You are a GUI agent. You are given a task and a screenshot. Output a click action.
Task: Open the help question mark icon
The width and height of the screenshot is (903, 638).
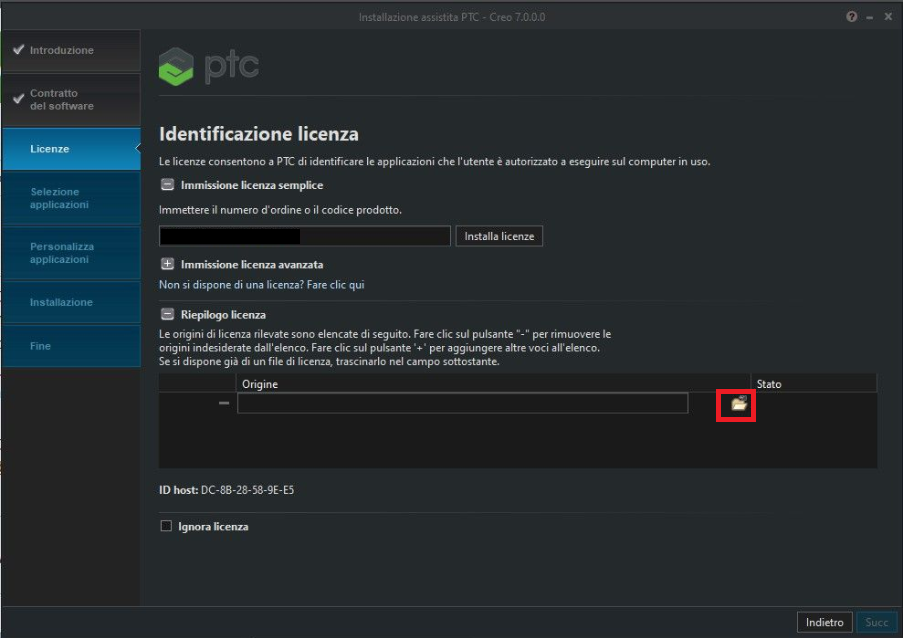click(852, 17)
